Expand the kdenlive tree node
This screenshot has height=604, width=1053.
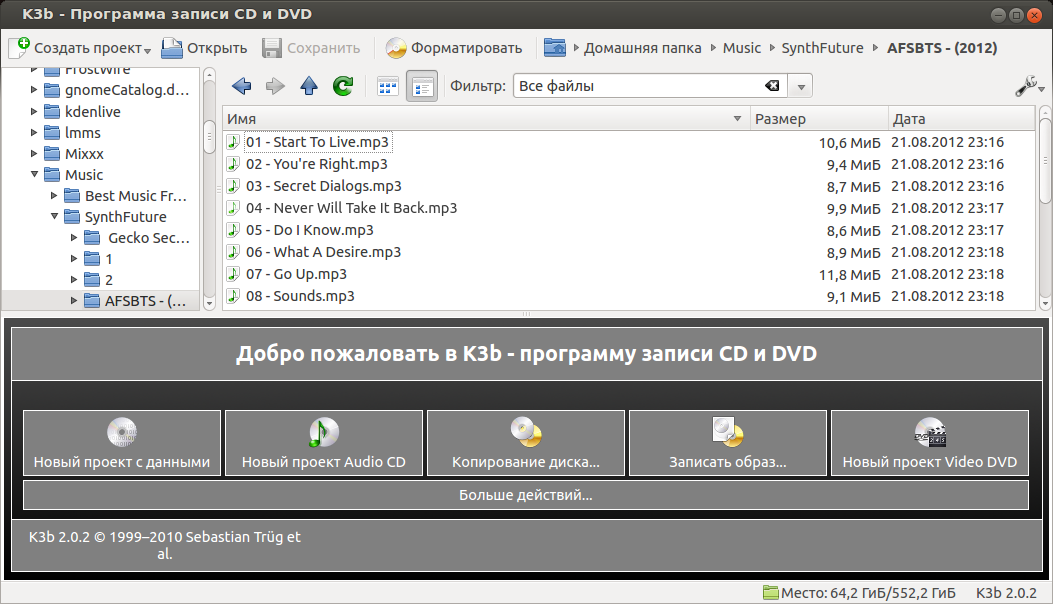click(34, 112)
